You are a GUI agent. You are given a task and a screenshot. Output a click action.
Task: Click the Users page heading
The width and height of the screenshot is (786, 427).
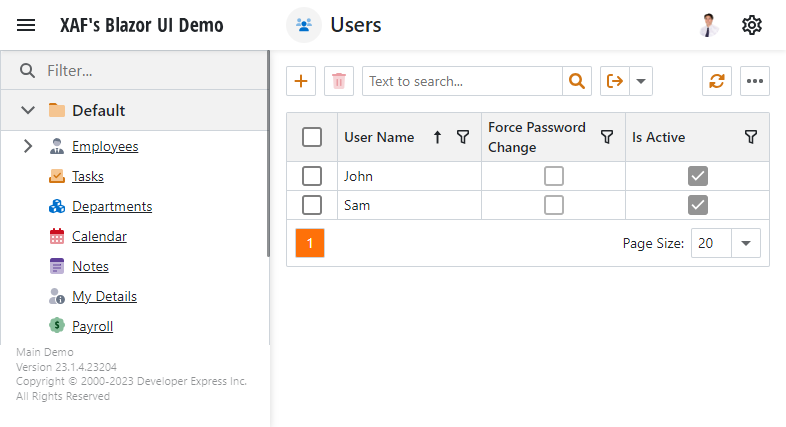[356, 25]
